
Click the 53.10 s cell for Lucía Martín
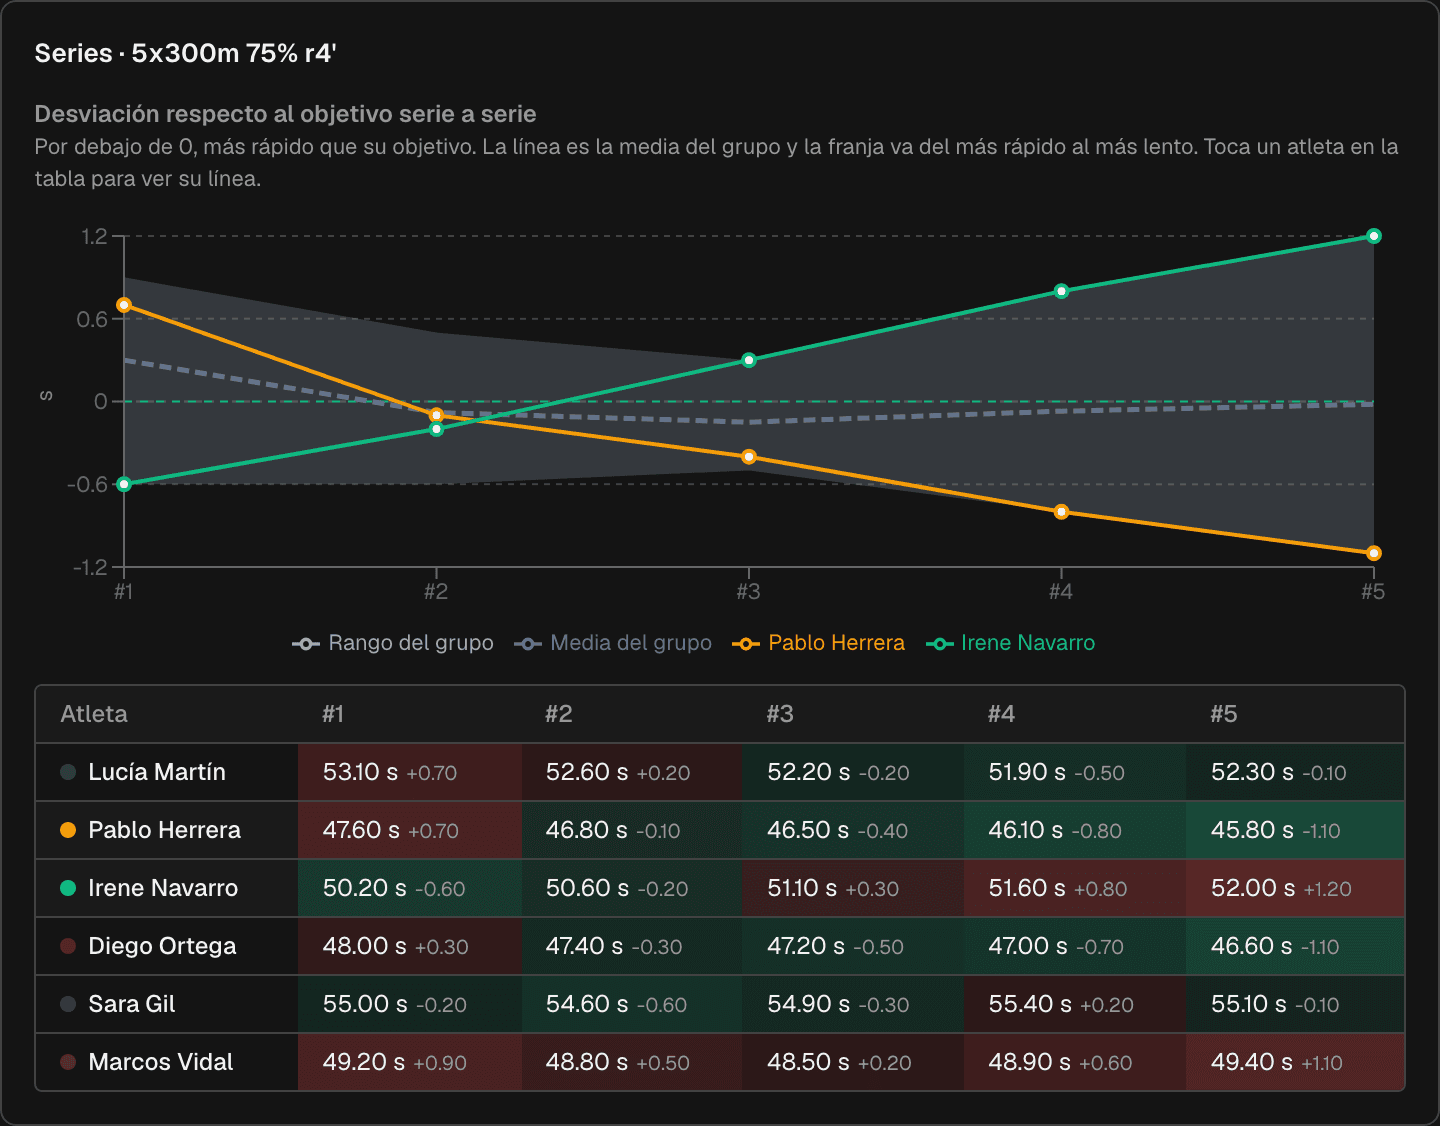coord(410,772)
